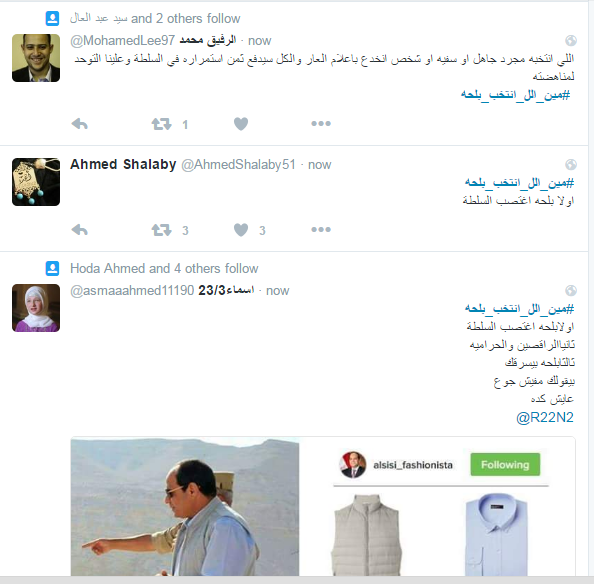Open Ahmed Shalaby's profile name link

tap(123, 164)
